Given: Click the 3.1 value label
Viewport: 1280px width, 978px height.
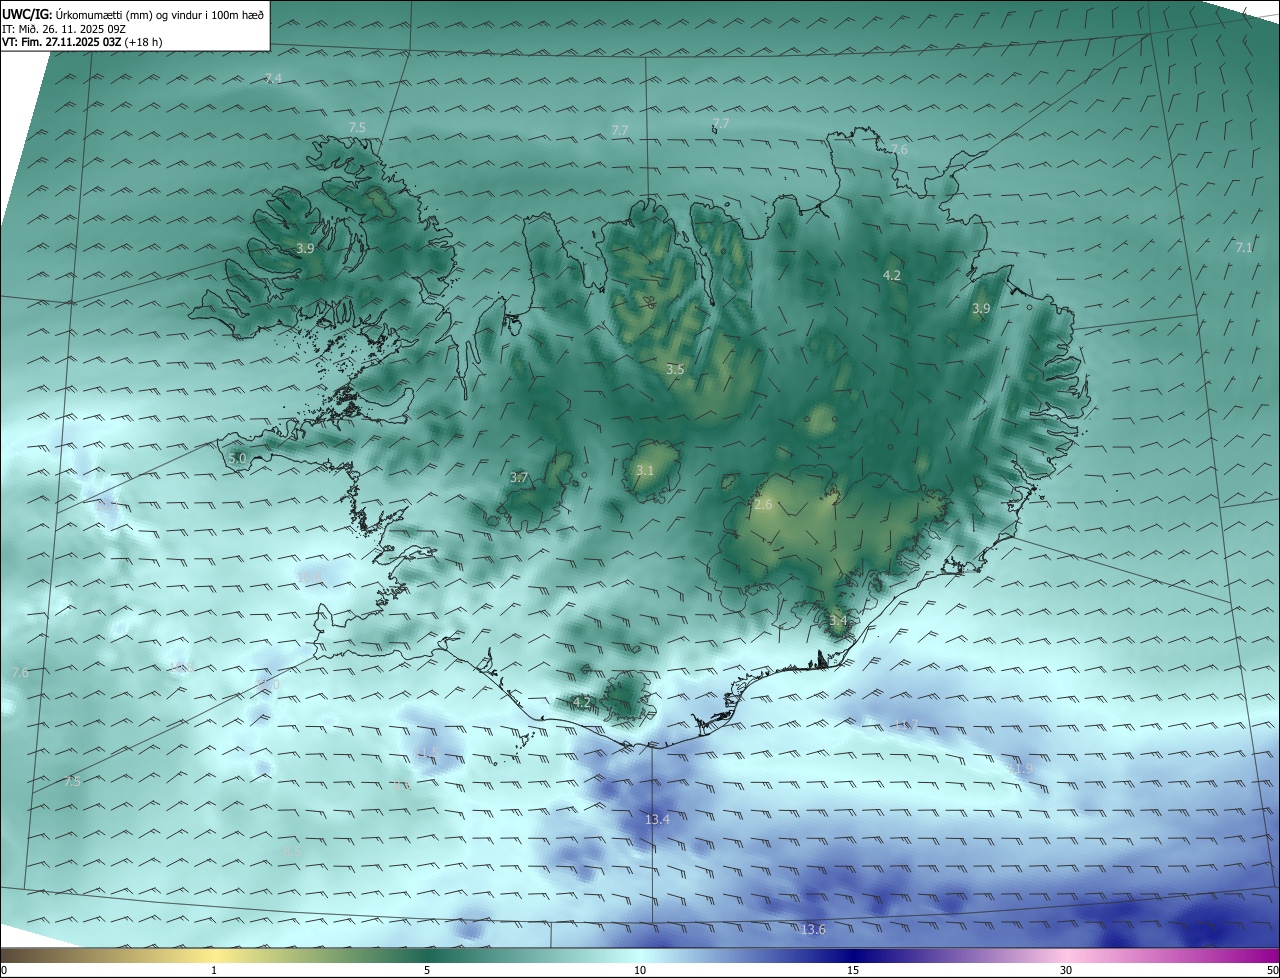Looking at the screenshot, I should pyautogui.click(x=645, y=471).
